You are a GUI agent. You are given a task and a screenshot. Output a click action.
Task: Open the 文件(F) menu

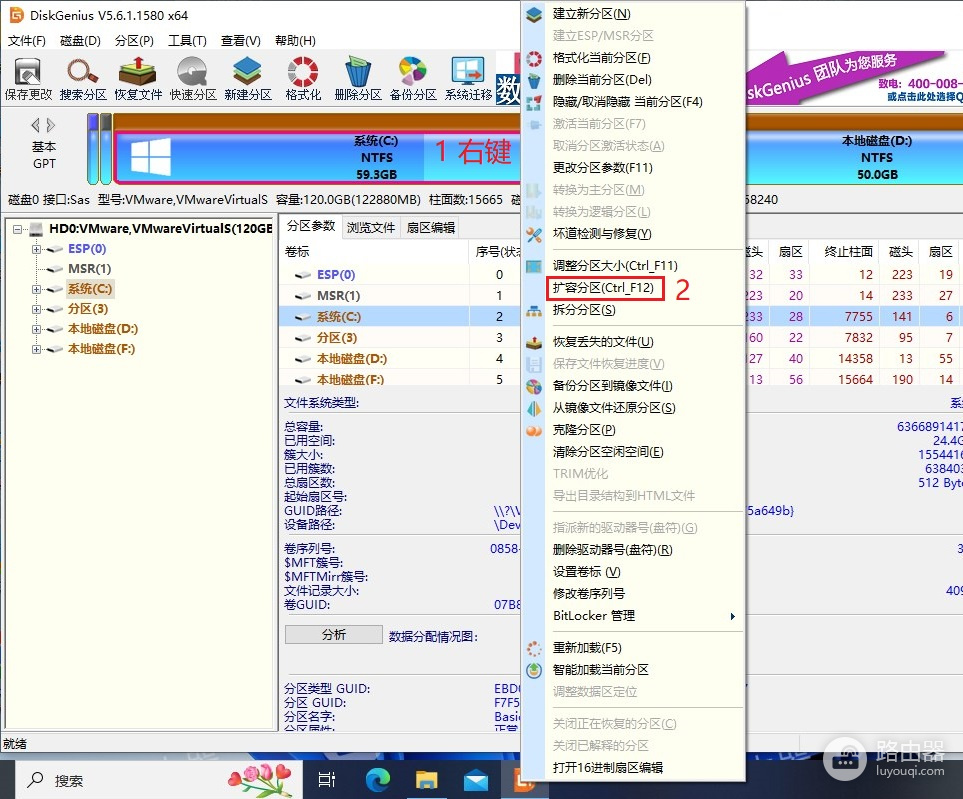coord(26,41)
